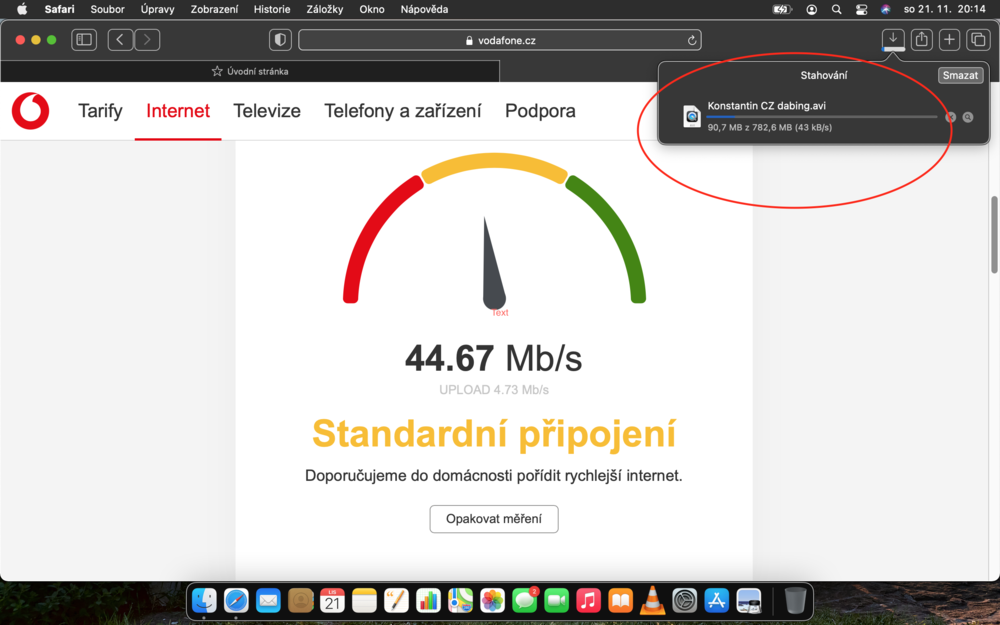Toggle the Safari sidebar
Viewport: 1000px width, 625px height.
(84, 39)
